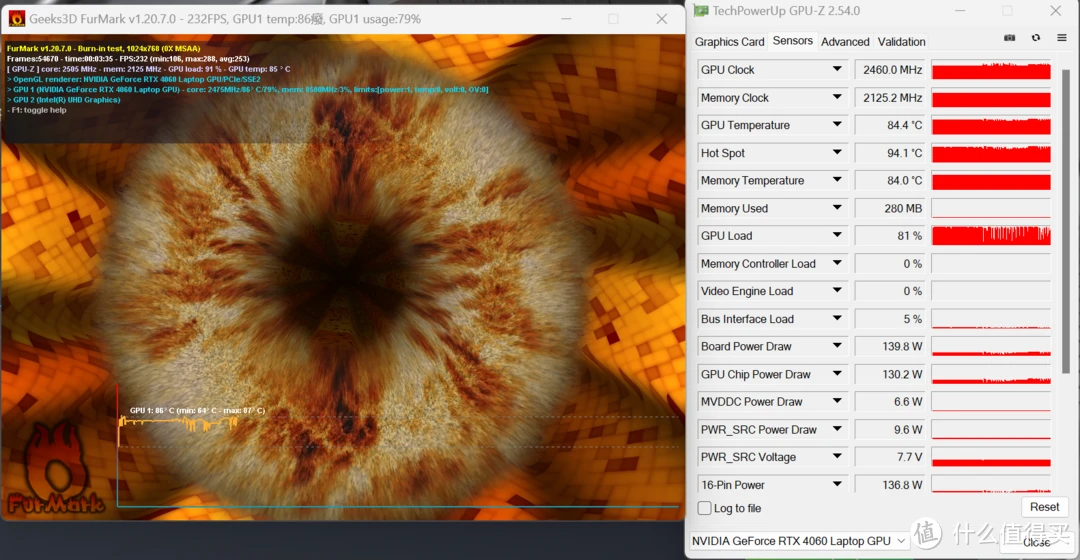Open the GPU selection combo box
This screenshot has height=560, width=1080.
[798, 541]
